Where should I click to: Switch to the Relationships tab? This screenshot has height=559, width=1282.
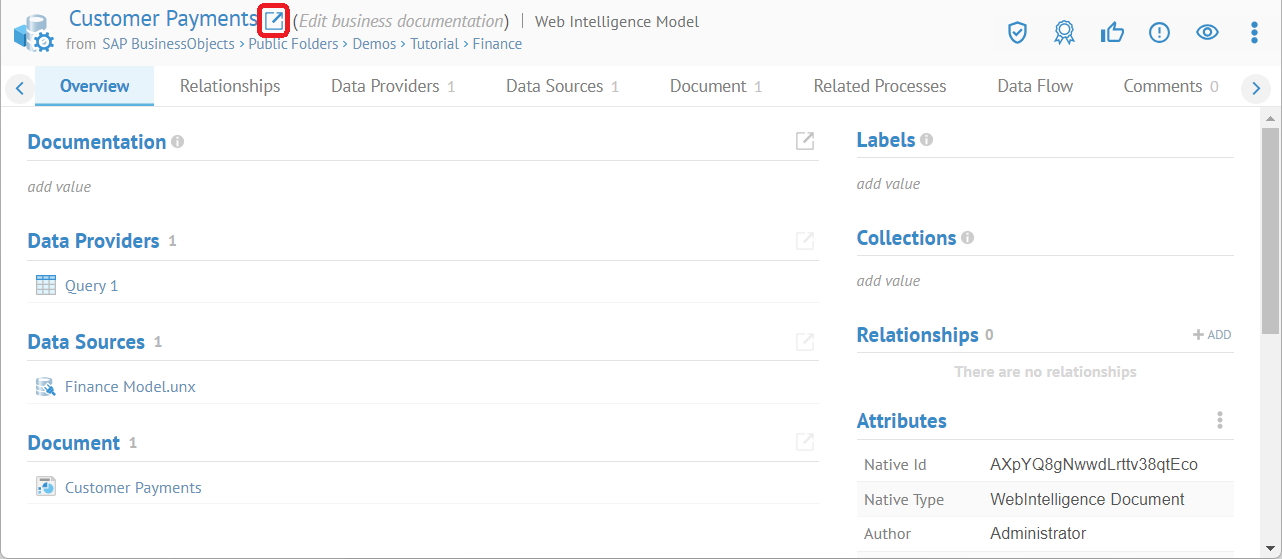click(x=230, y=86)
